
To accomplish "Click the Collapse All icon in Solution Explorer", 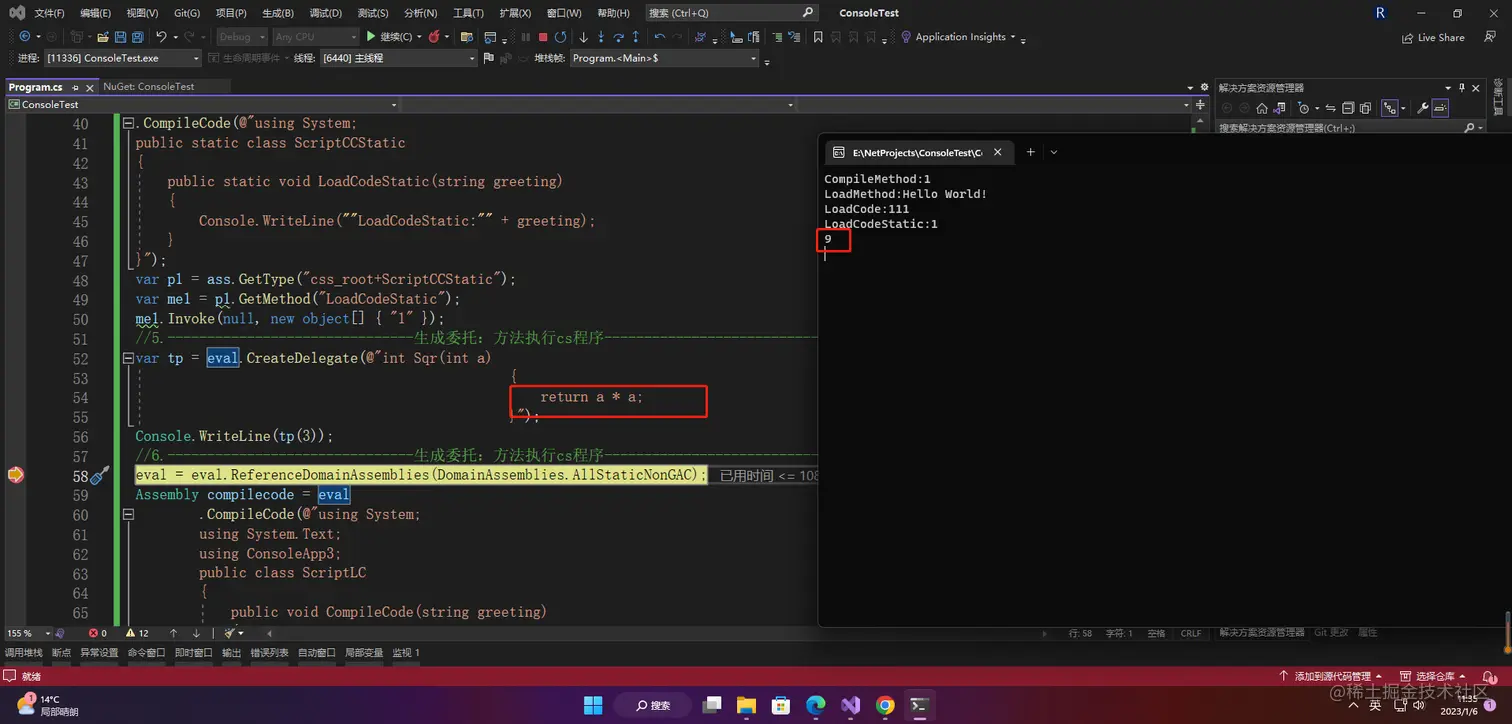I will coord(1348,108).
